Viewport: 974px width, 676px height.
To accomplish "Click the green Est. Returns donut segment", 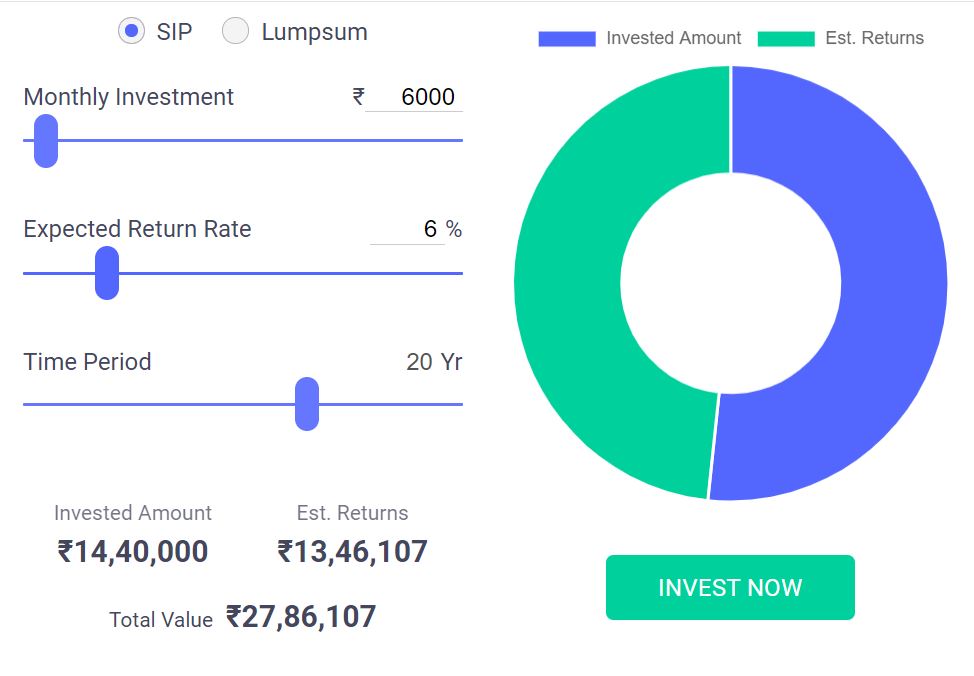I will [580, 300].
